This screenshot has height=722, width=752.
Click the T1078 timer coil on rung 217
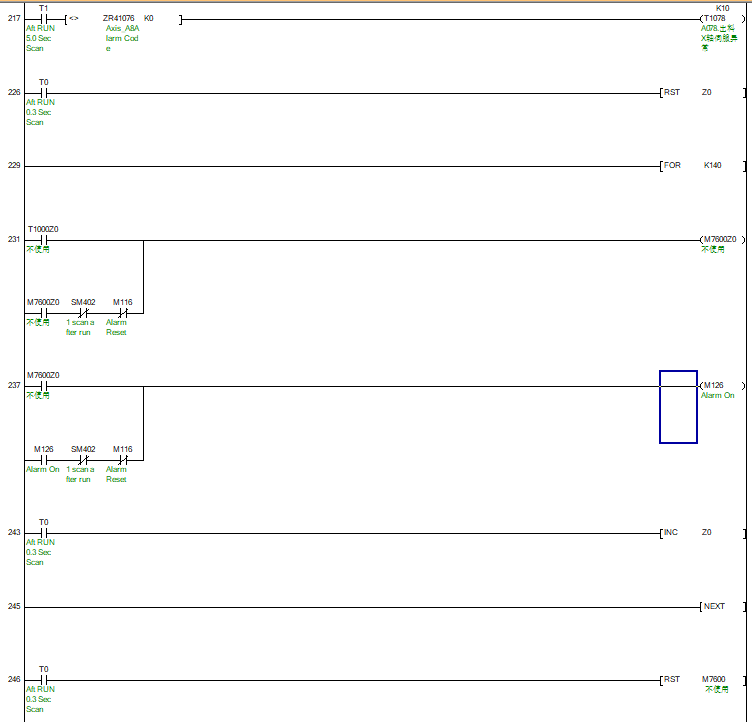tap(716, 19)
